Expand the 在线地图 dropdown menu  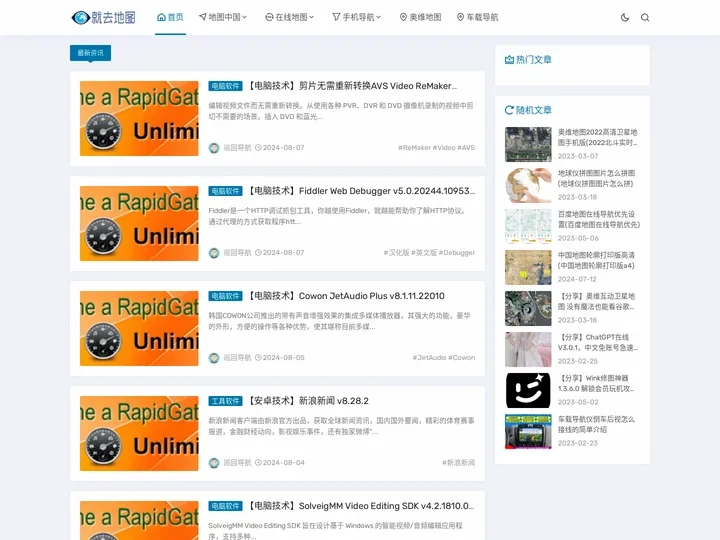(x=290, y=17)
